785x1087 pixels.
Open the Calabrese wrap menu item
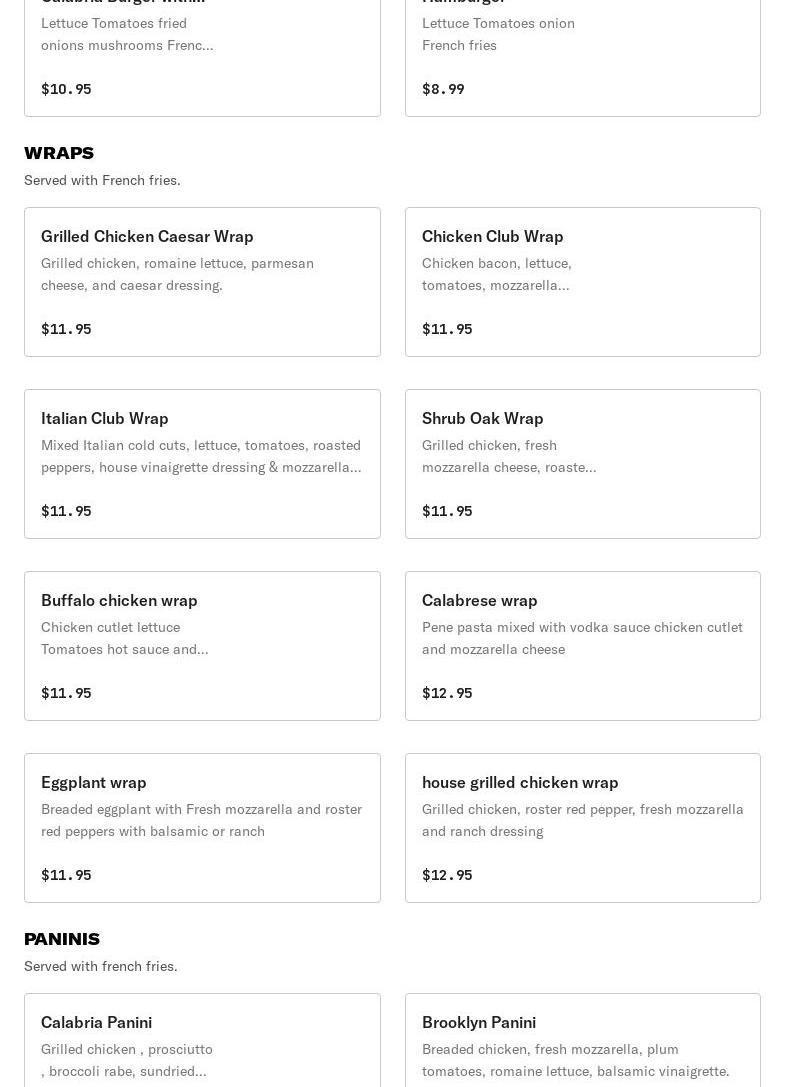(x=582, y=646)
